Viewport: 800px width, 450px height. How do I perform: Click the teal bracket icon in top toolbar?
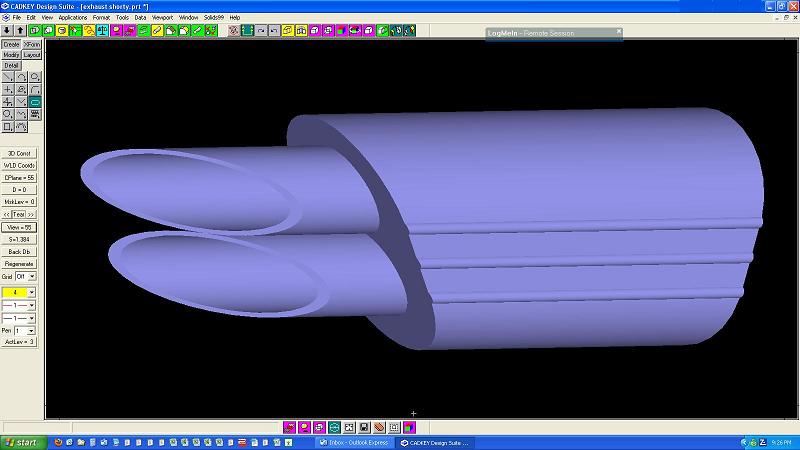[247, 31]
